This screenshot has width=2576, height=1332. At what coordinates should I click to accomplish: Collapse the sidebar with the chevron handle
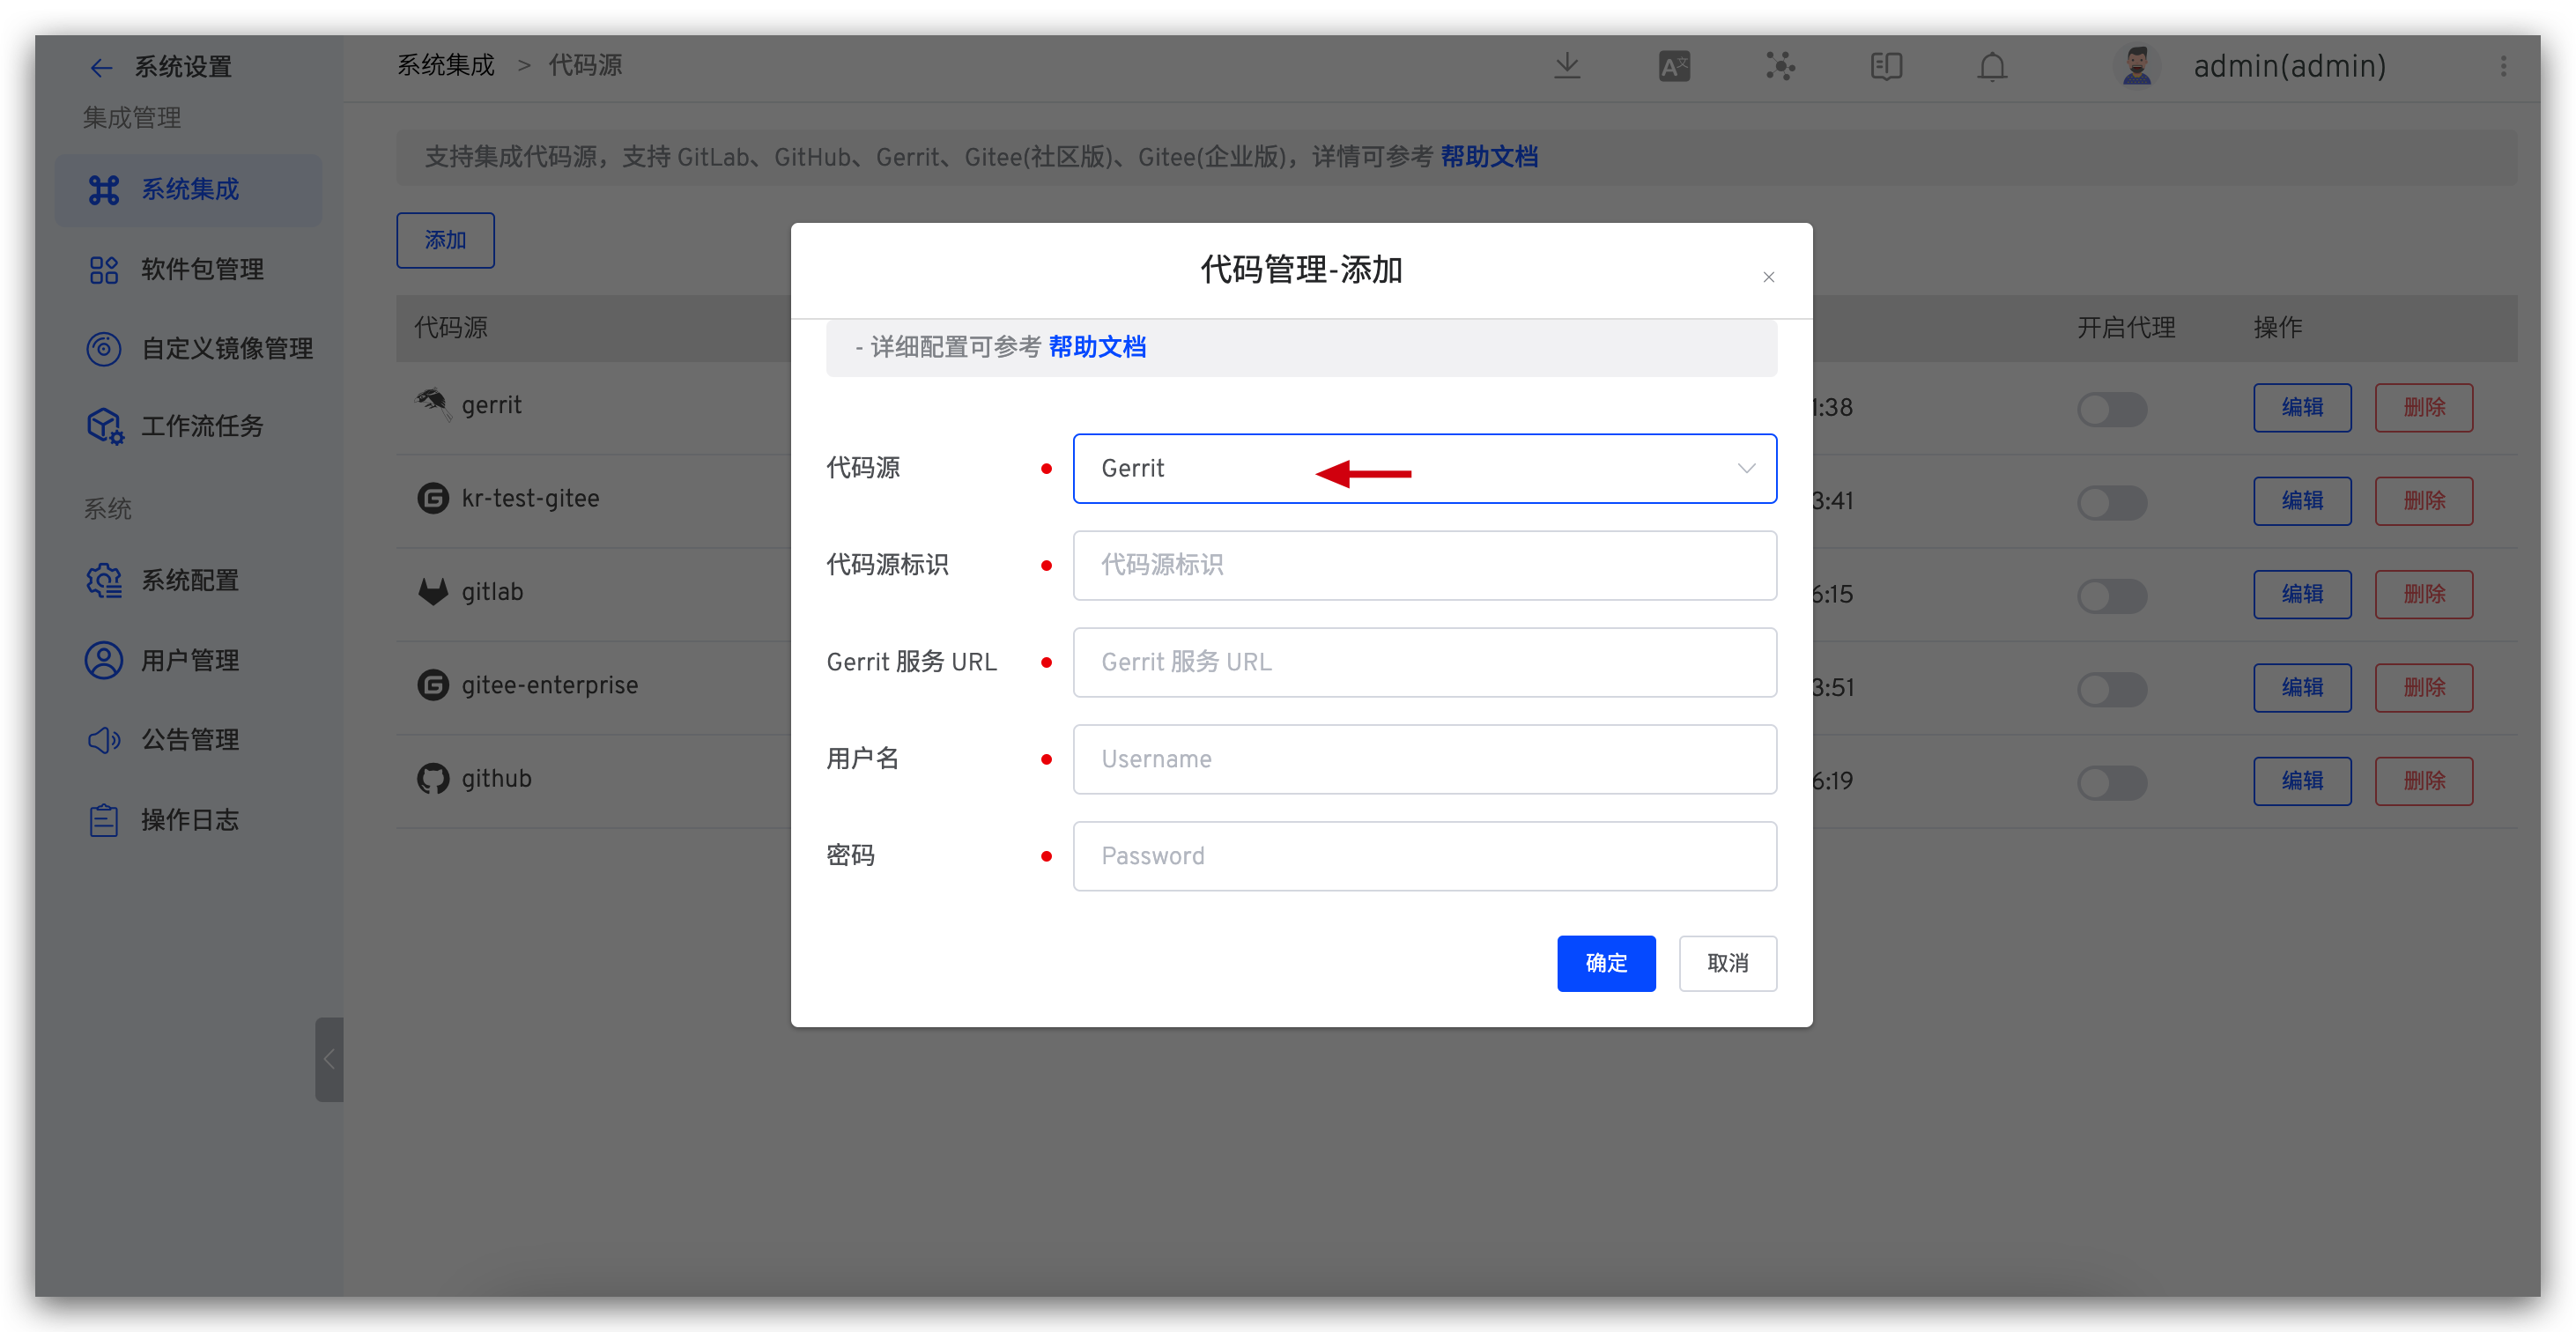click(x=329, y=1059)
